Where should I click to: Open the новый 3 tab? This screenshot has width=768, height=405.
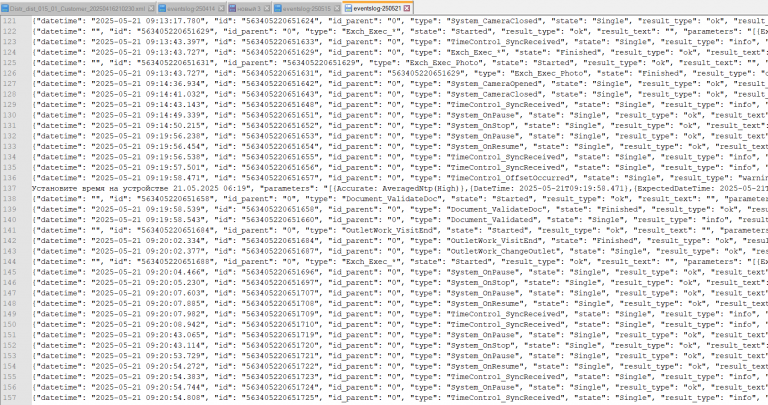(248, 8)
